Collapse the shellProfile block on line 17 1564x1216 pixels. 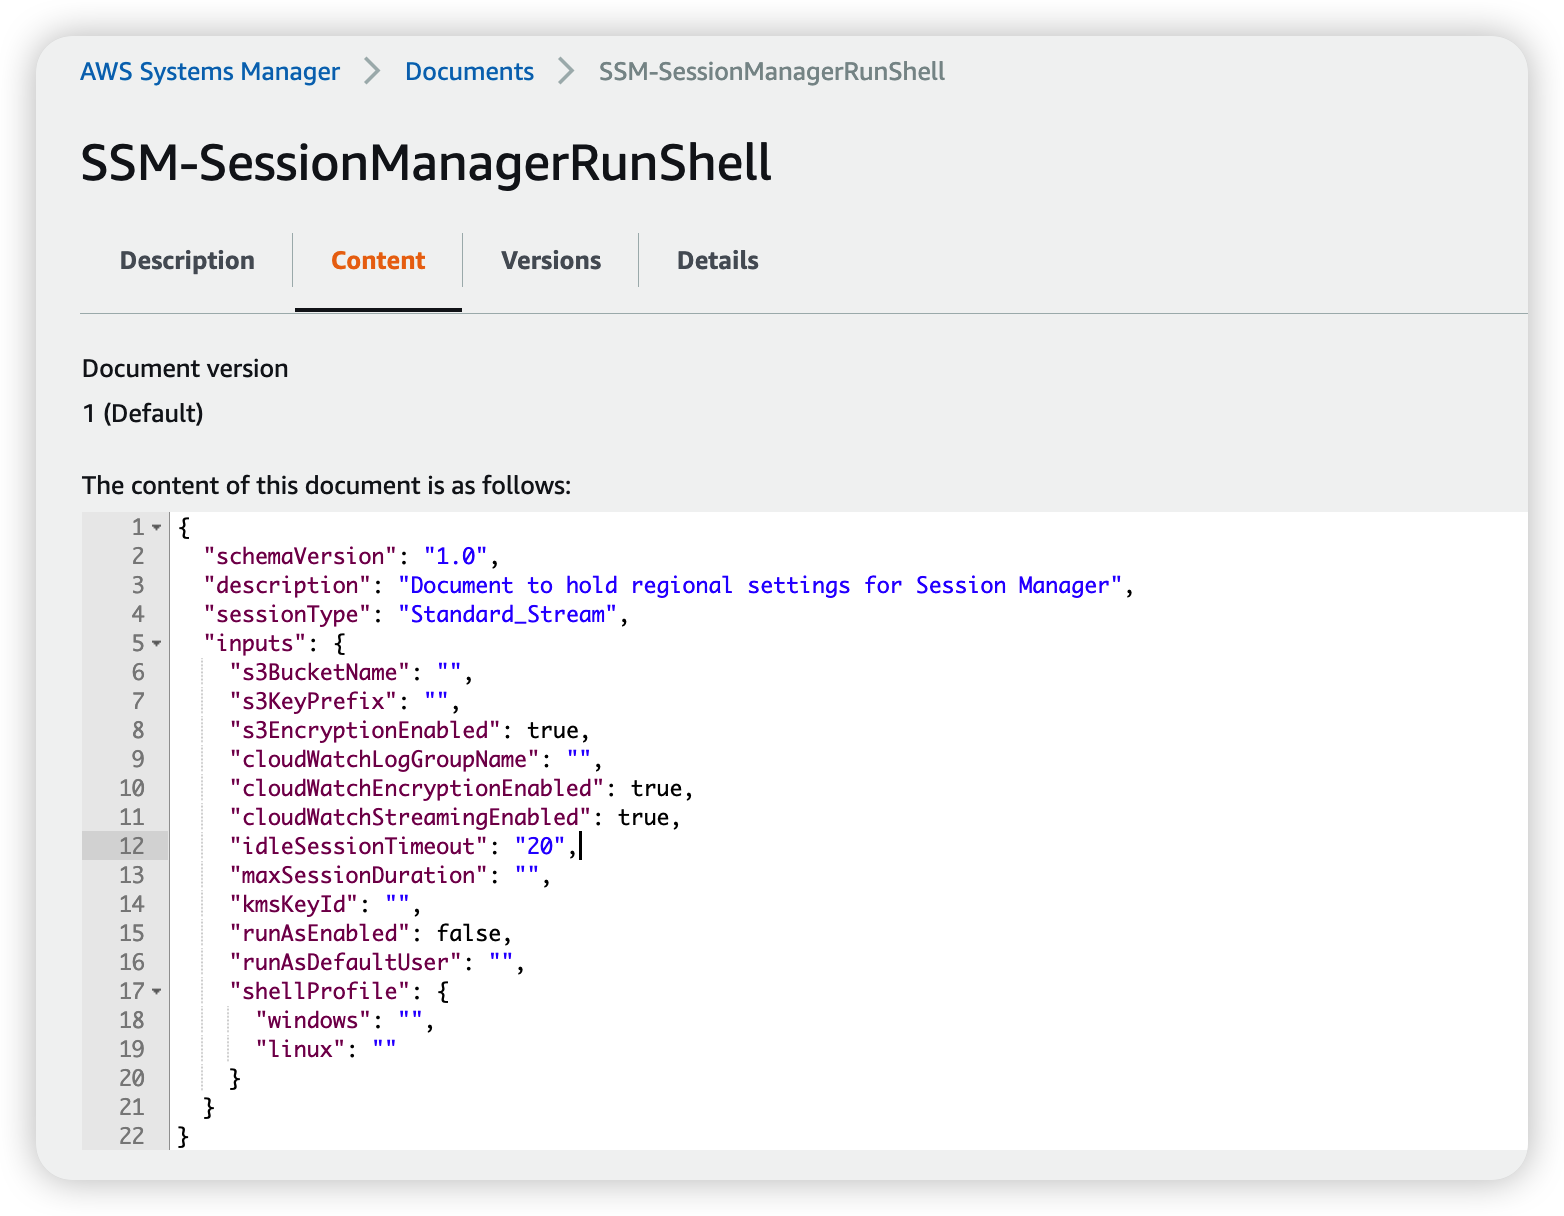pyautogui.click(x=156, y=991)
